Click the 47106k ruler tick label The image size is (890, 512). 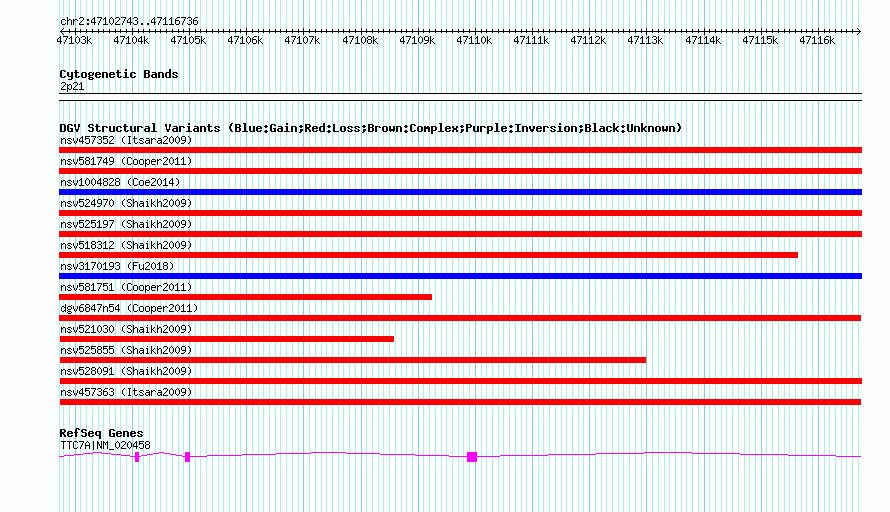pos(245,40)
